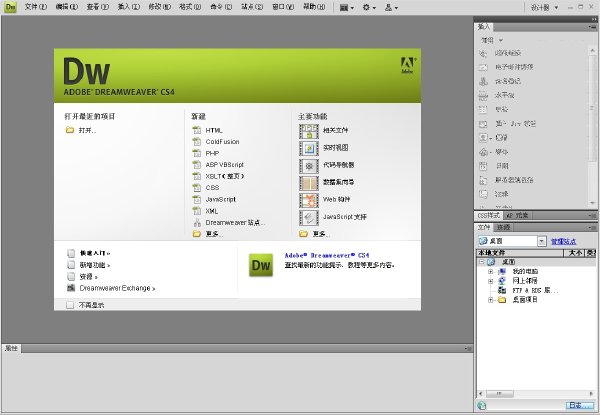The width and height of the screenshot is (600, 415).
Task: Open the Window (窗口) menu
Action: click(283, 7)
